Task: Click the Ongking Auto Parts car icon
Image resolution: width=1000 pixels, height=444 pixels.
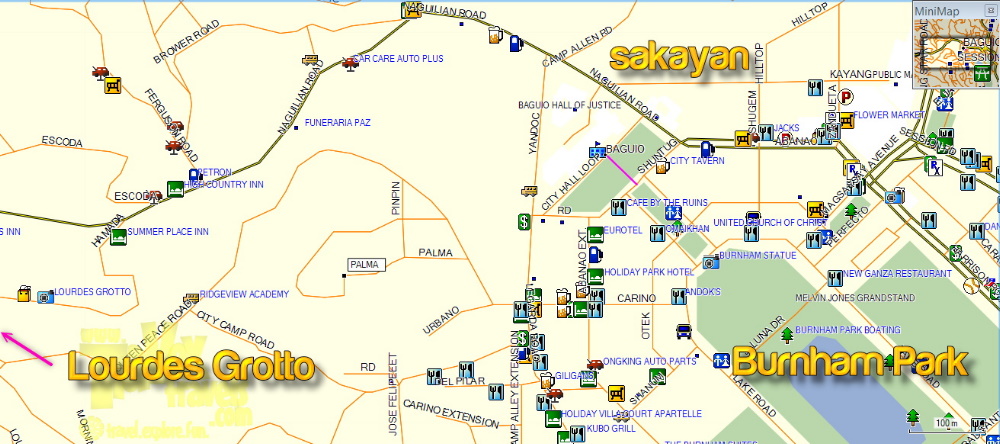Action: [595, 364]
